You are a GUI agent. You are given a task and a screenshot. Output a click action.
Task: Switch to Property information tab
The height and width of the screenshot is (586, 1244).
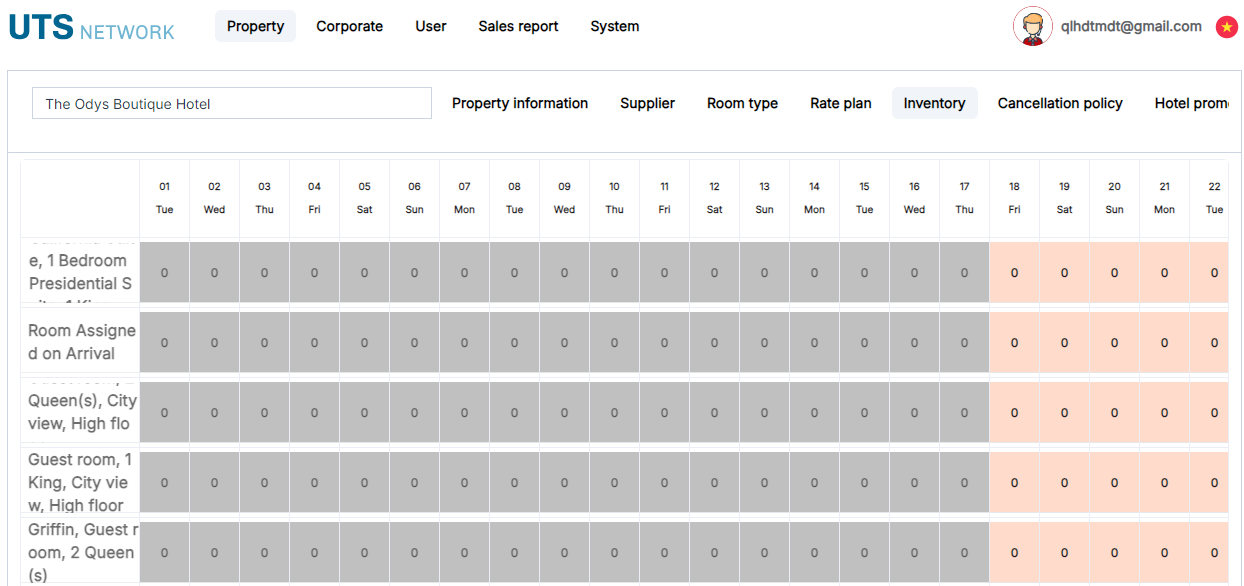[520, 103]
